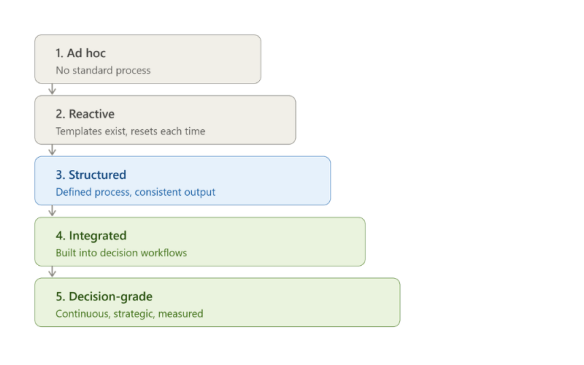Click 'Built into decision workflows' text
Viewport: 584px width, 365px height.
121,253
